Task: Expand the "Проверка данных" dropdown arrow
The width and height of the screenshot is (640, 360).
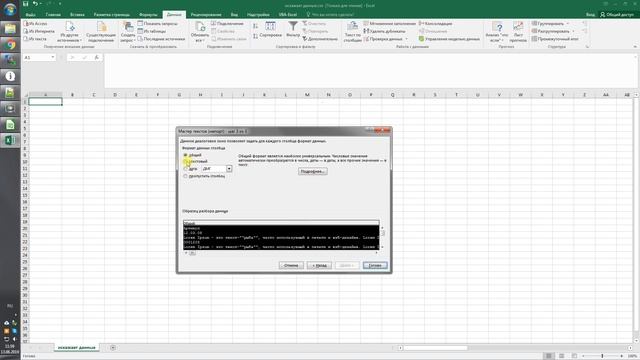Action: [x=407, y=39]
